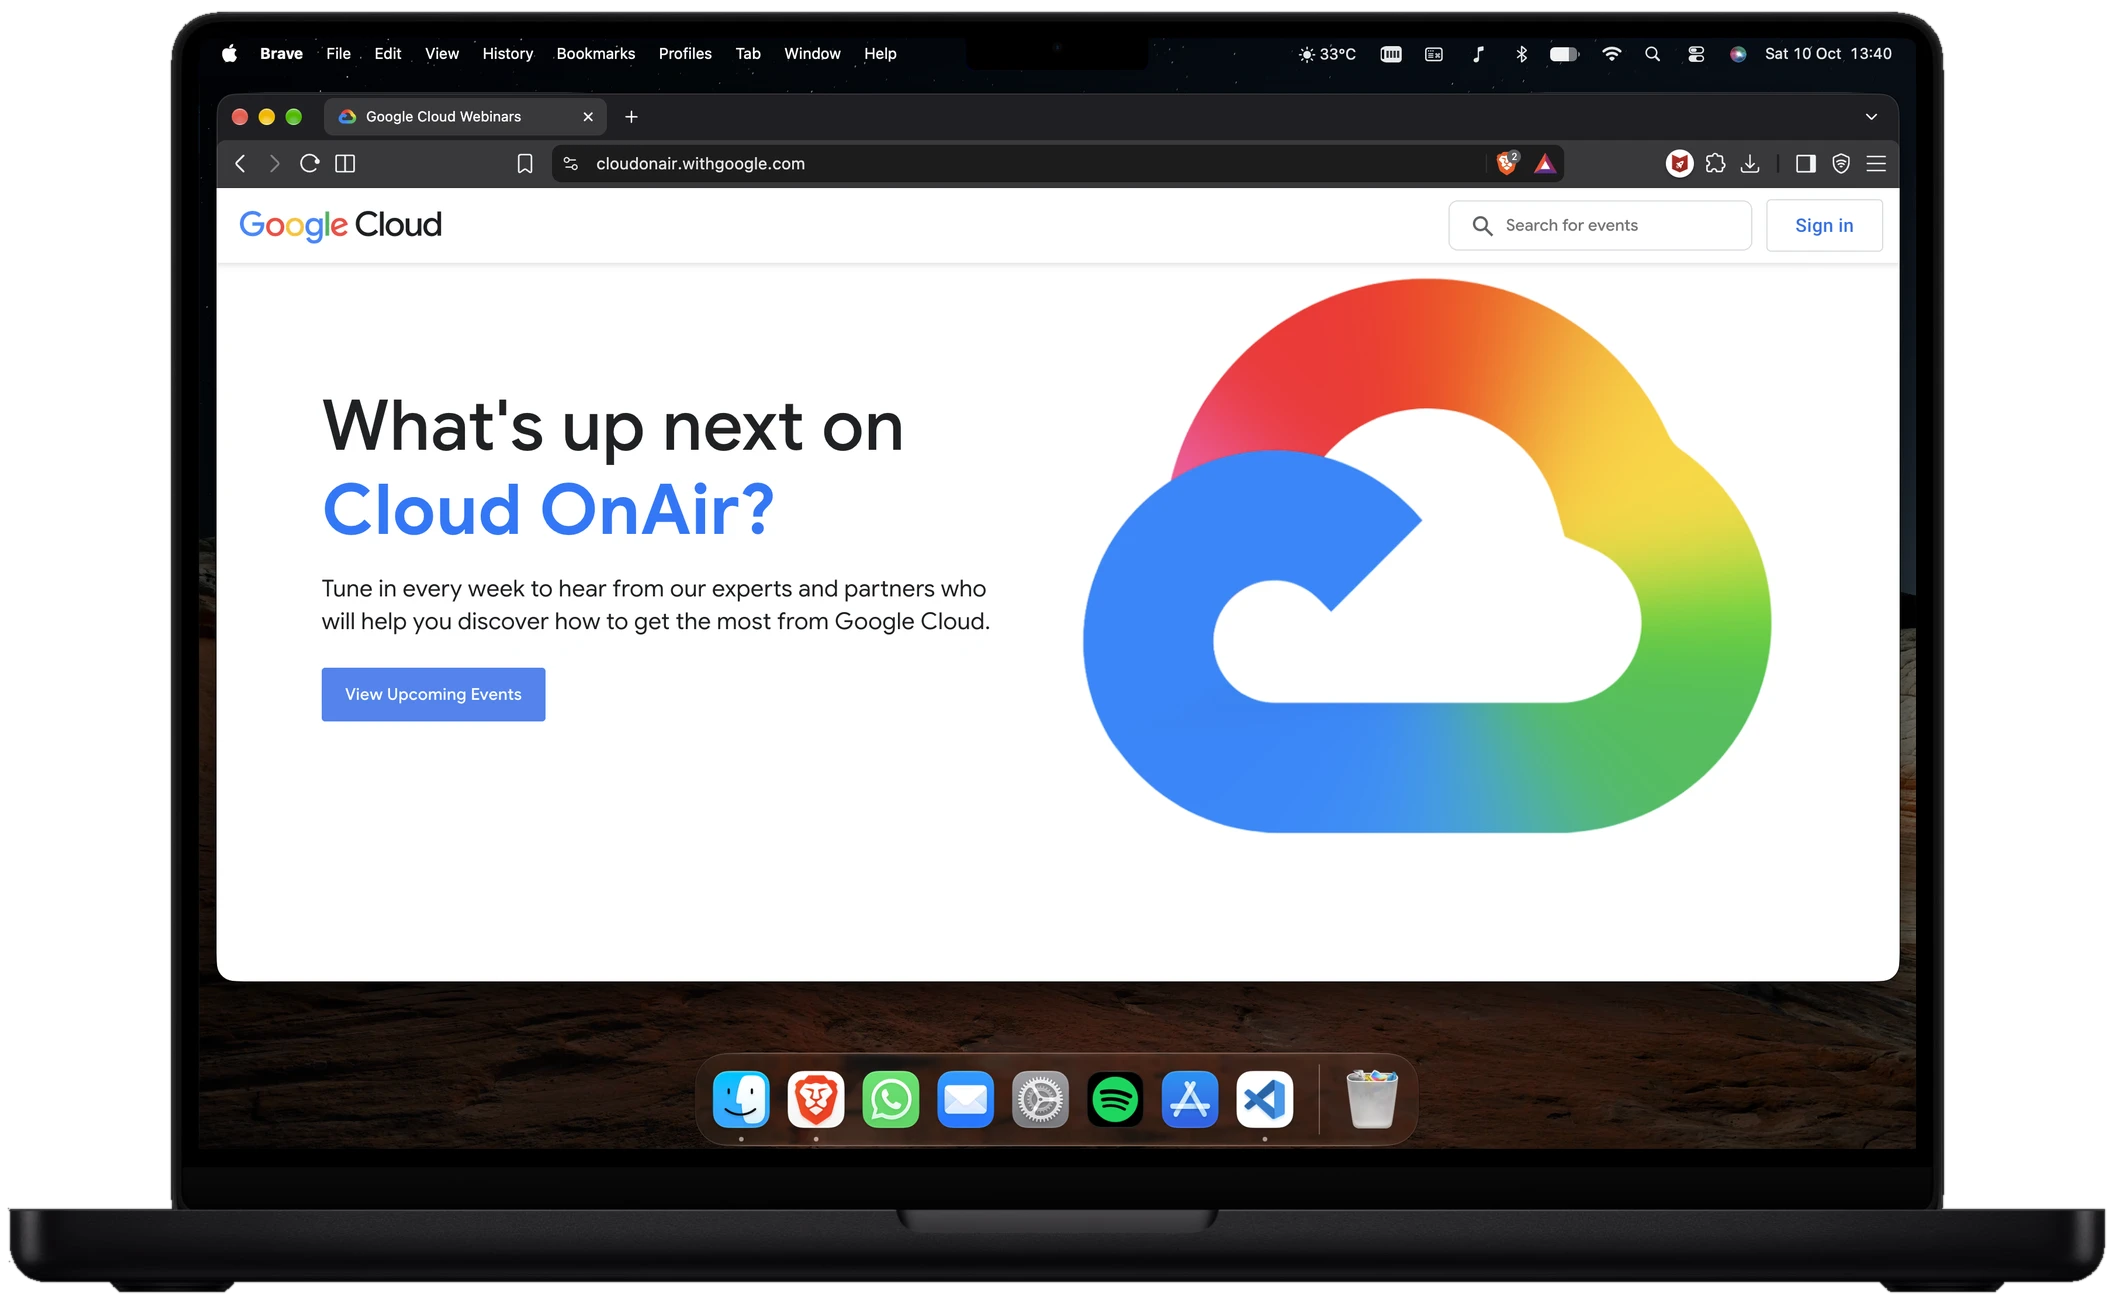Open the Profiles menu
Image resolution: width=2117 pixels, height=1304 pixels.
(x=685, y=54)
